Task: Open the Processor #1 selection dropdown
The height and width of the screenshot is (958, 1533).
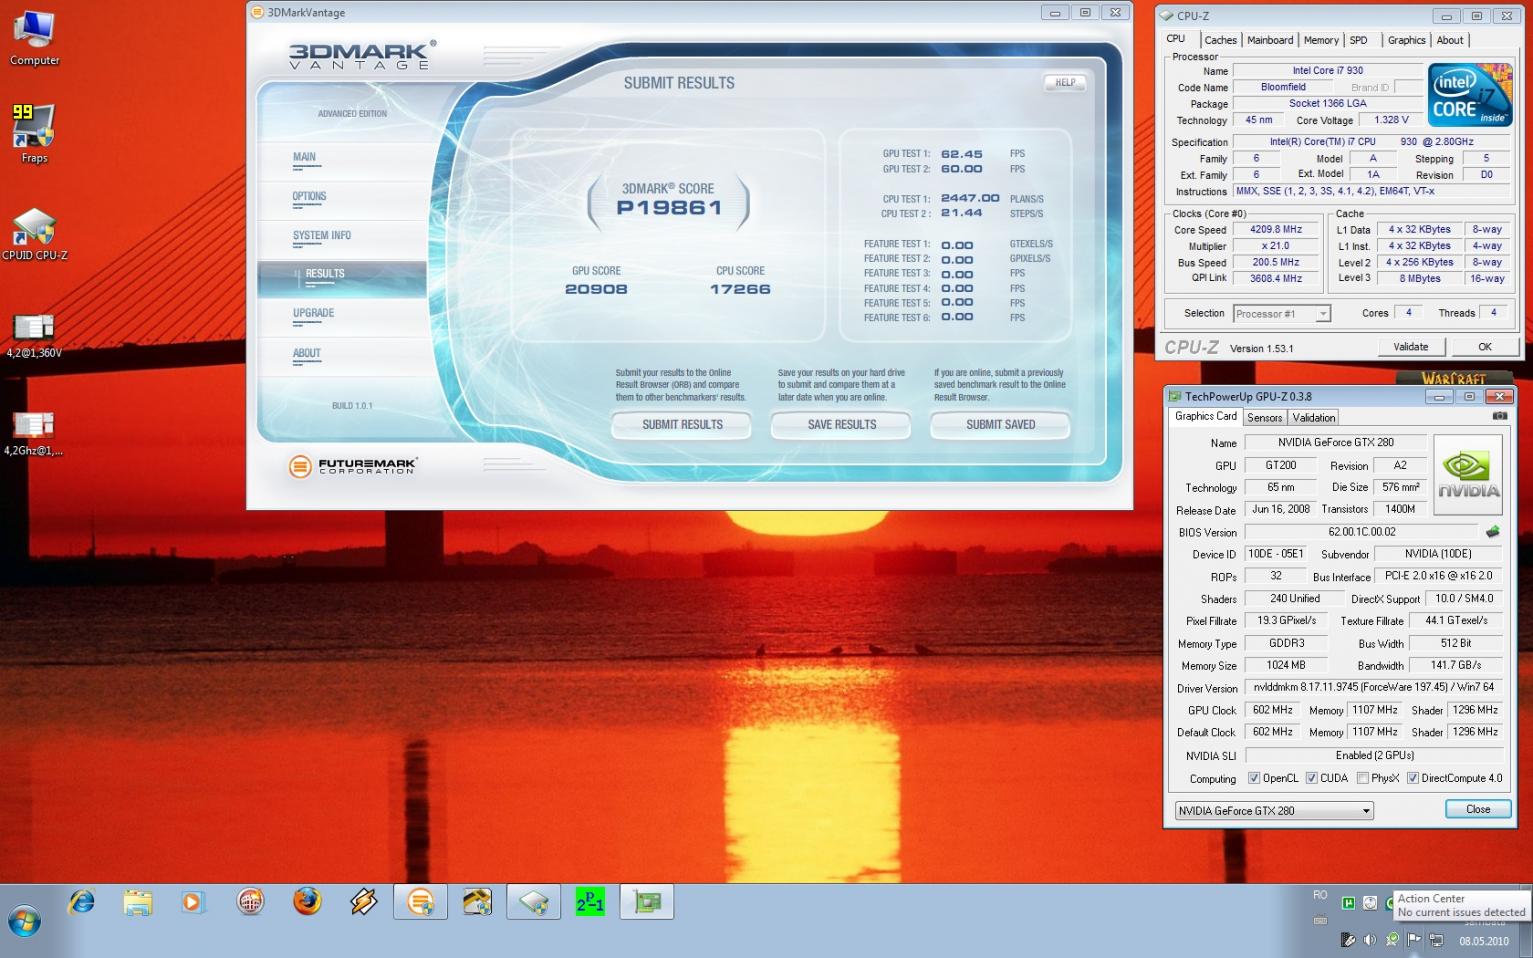Action: tap(1281, 313)
